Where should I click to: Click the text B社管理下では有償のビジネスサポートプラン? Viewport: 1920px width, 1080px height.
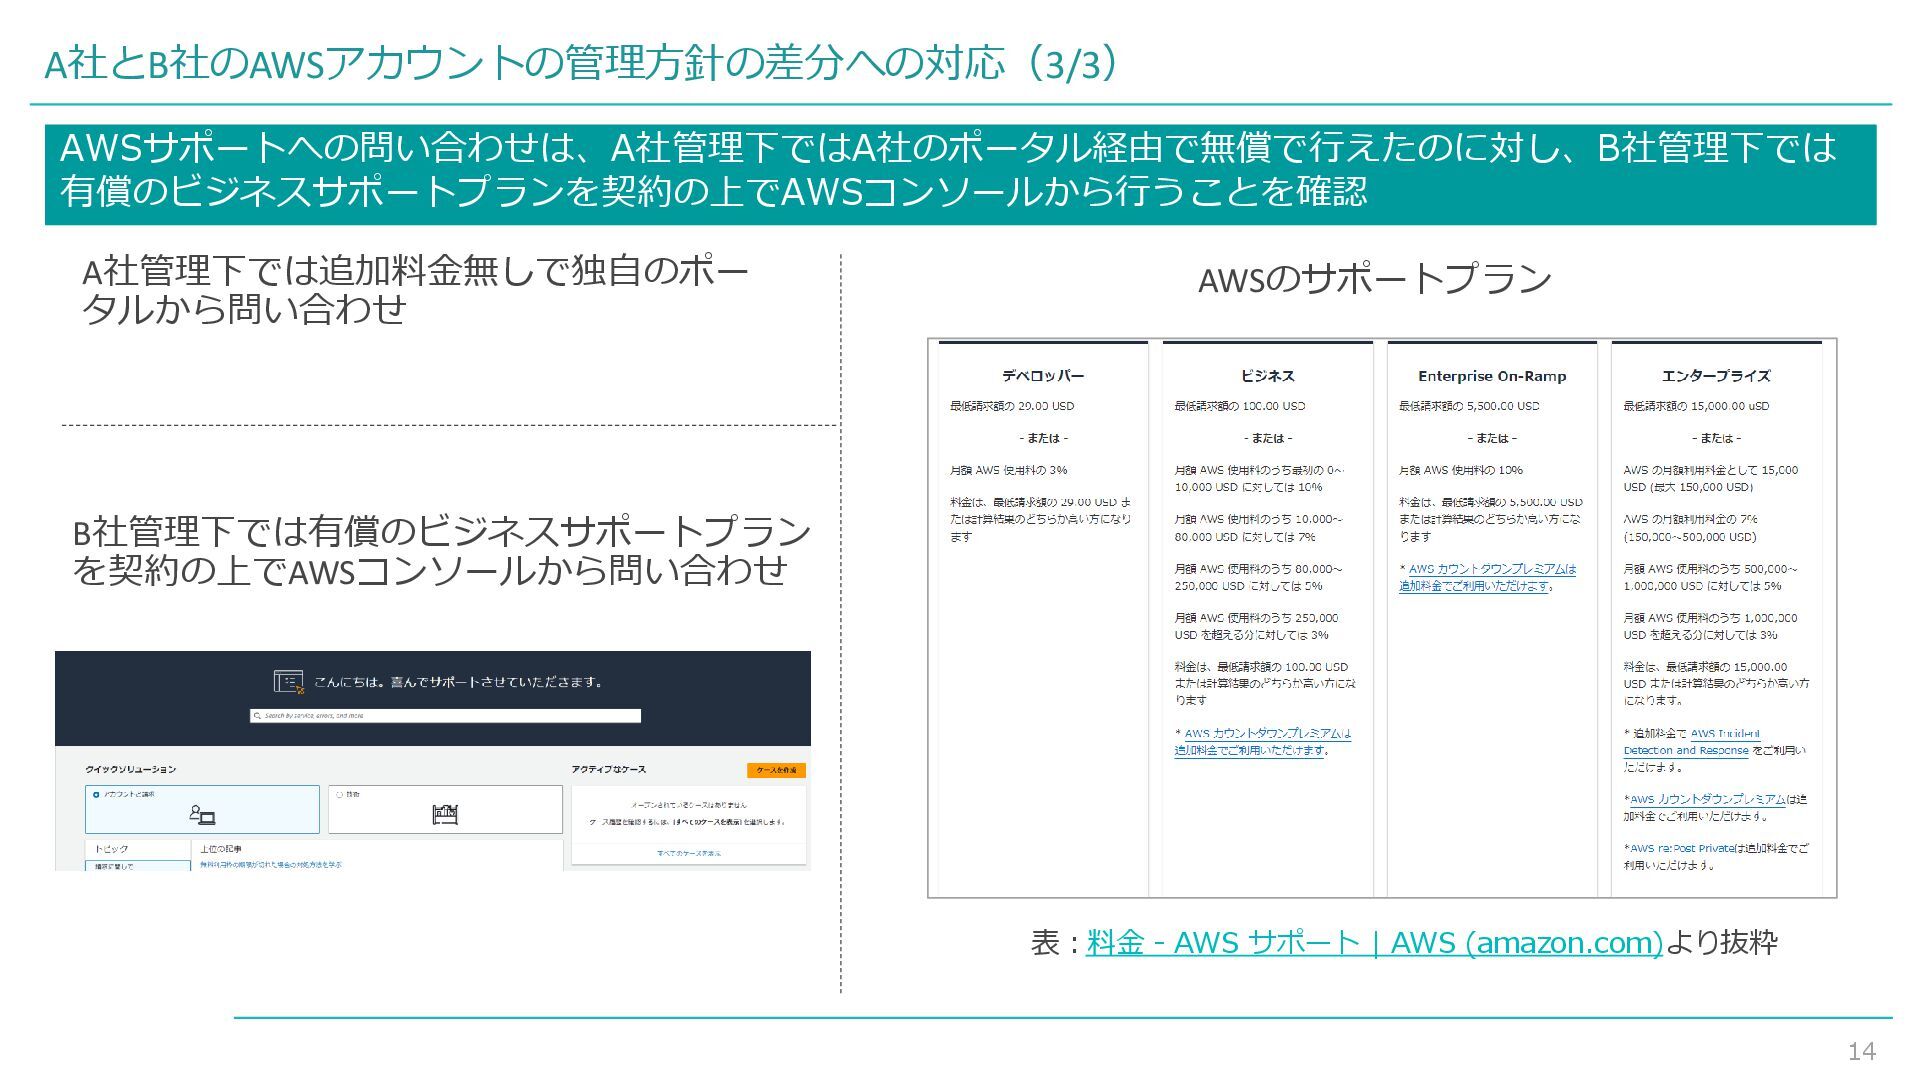point(441,550)
